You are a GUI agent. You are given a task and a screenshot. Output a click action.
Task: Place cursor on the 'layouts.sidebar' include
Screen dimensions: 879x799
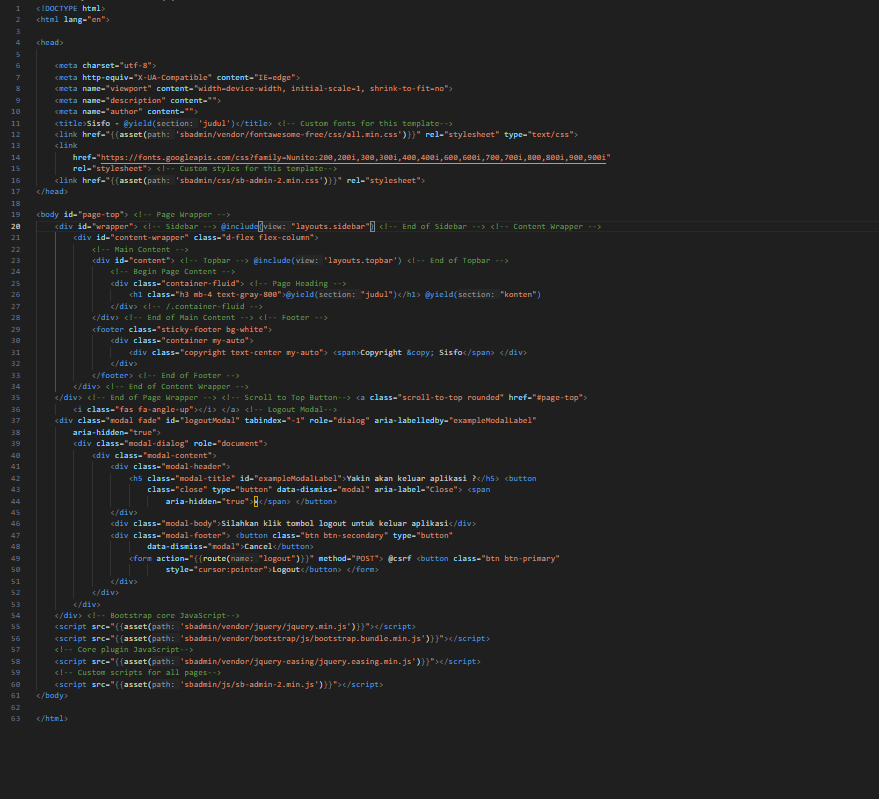[331, 227]
